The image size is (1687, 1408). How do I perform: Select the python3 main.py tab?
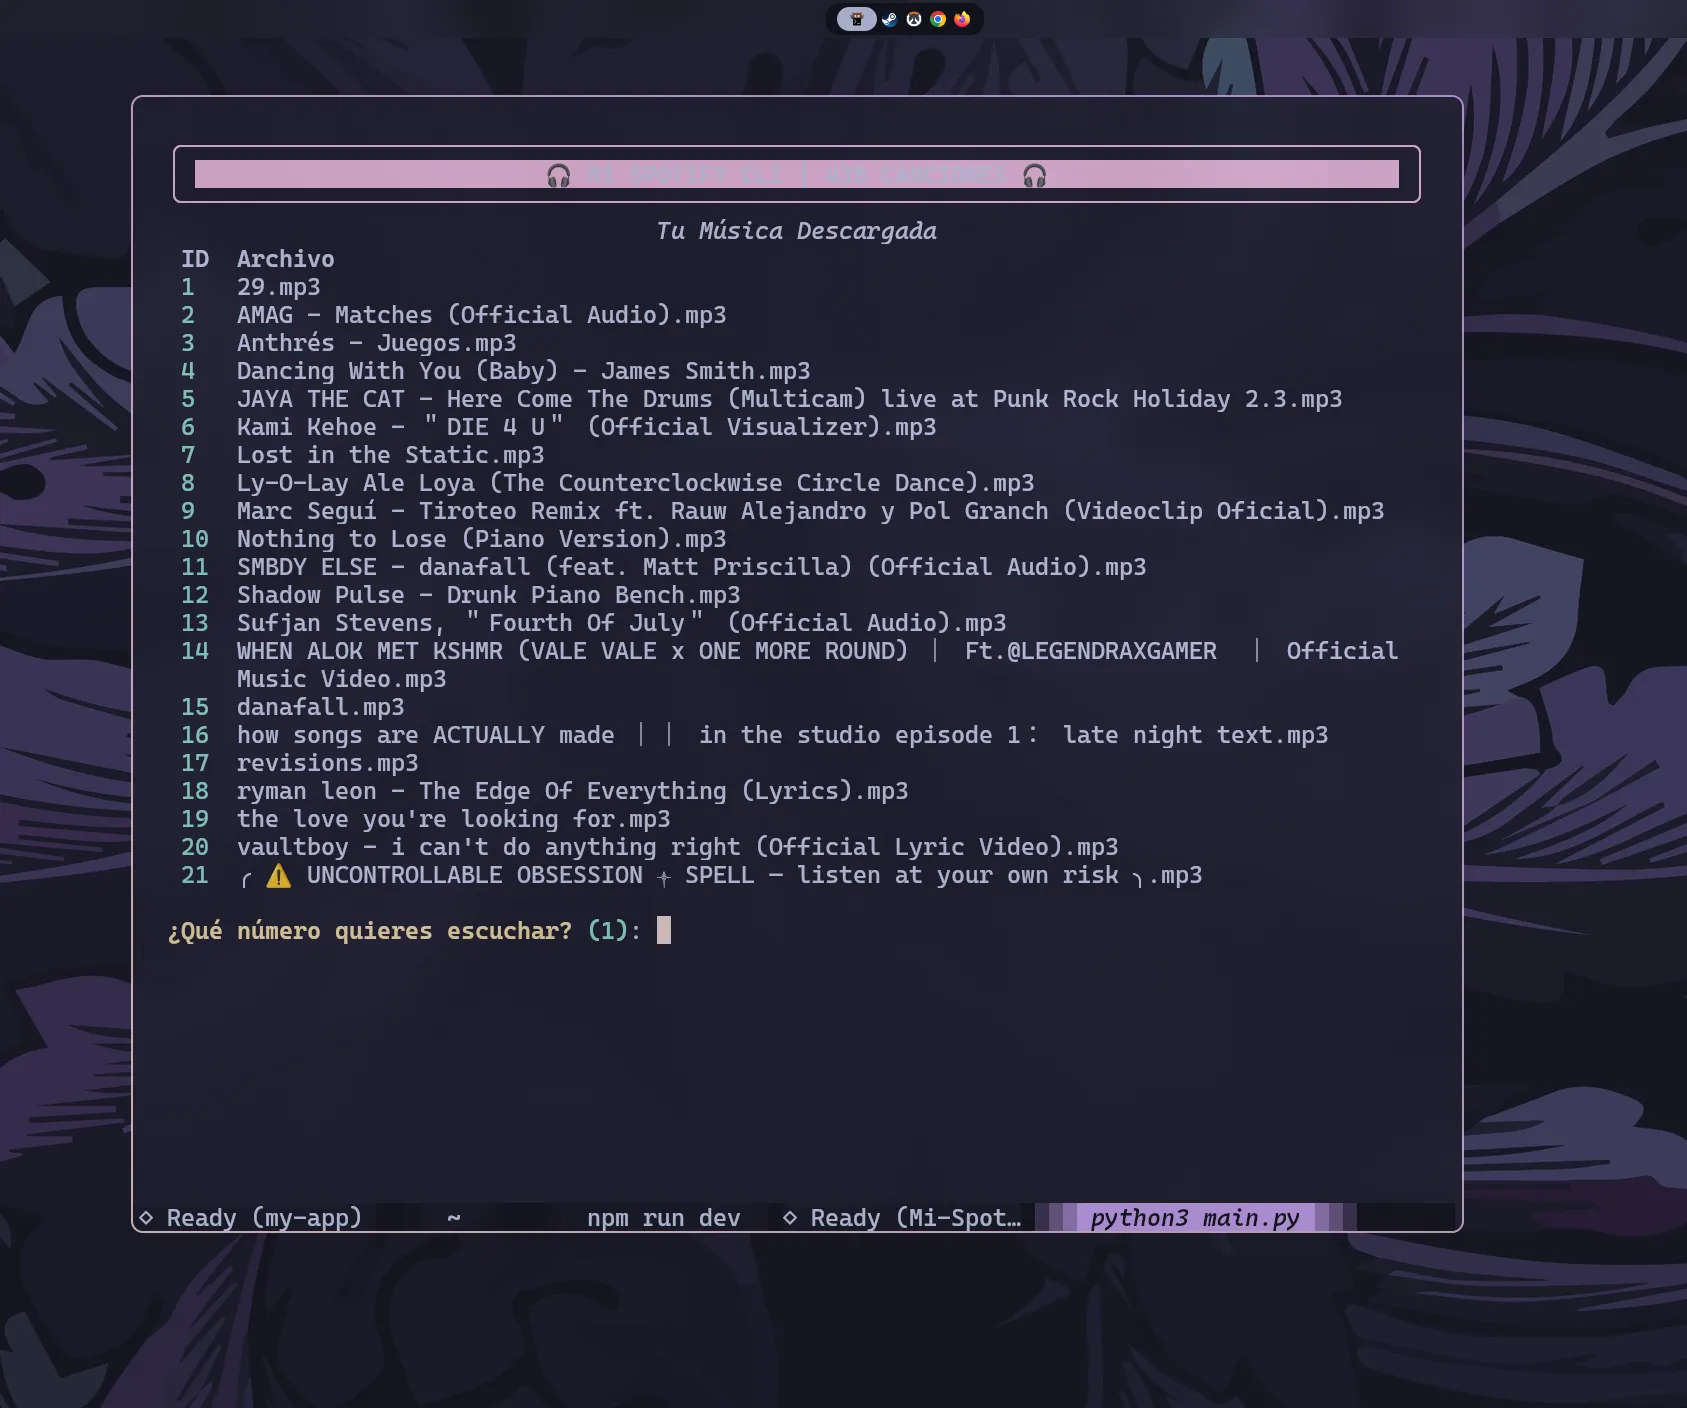pyautogui.click(x=1196, y=1218)
